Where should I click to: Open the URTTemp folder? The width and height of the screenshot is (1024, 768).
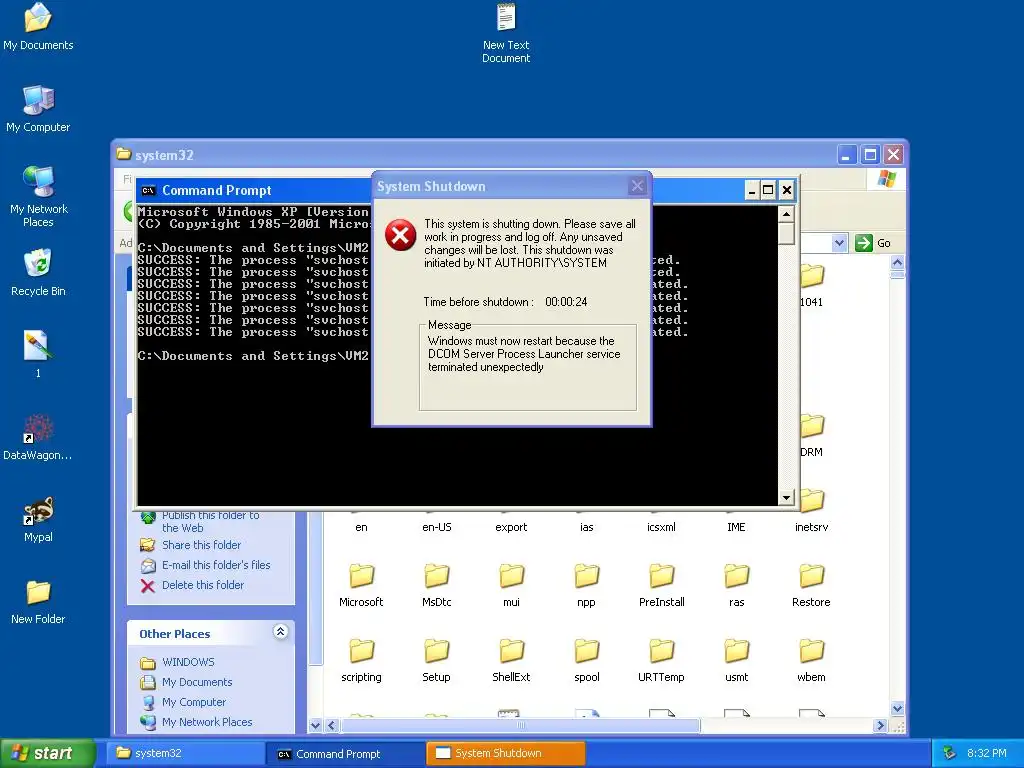(x=662, y=660)
